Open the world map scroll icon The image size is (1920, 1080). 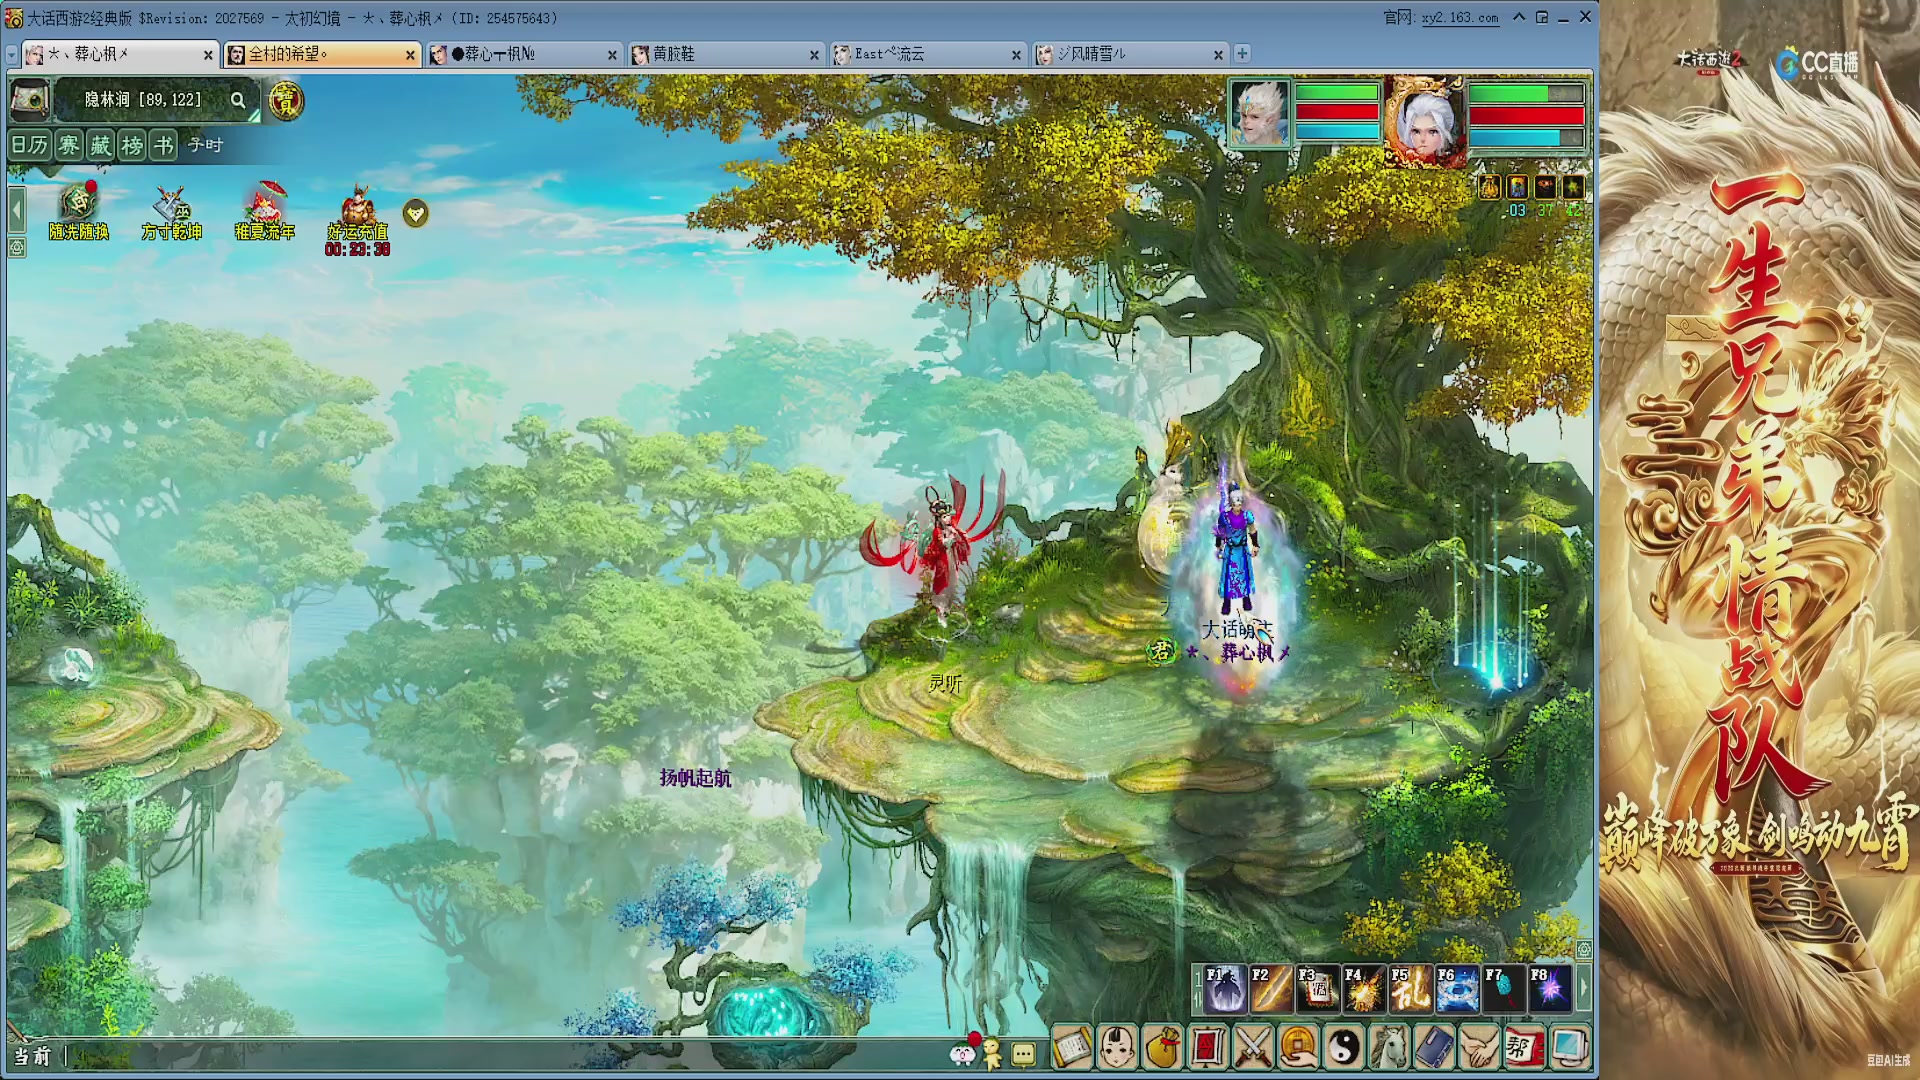point(30,100)
